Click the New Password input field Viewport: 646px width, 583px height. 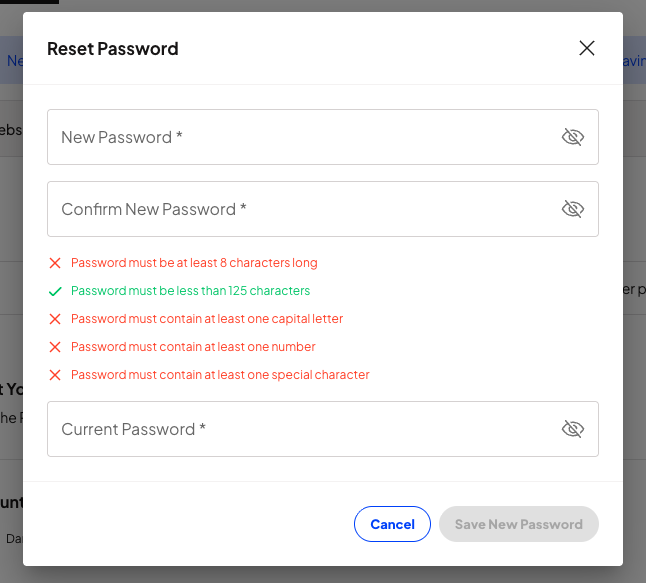(x=300, y=137)
